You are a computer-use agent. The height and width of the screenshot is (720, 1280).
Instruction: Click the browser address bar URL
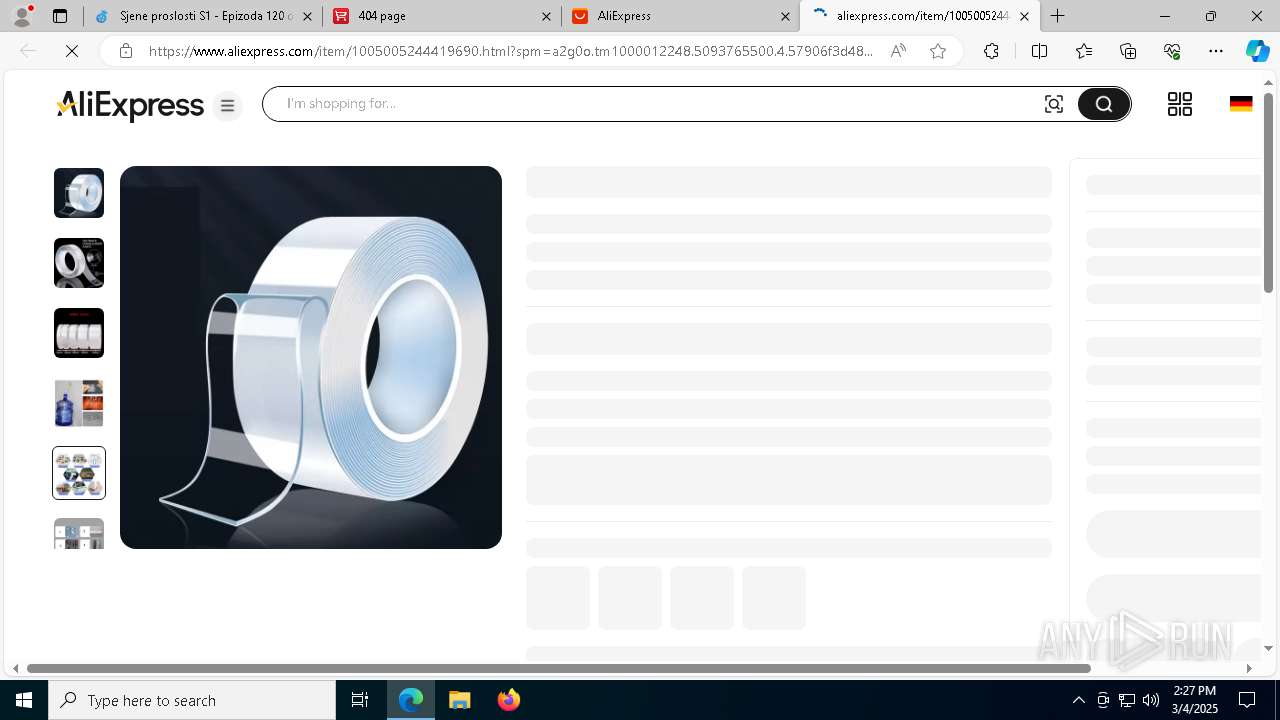510,51
